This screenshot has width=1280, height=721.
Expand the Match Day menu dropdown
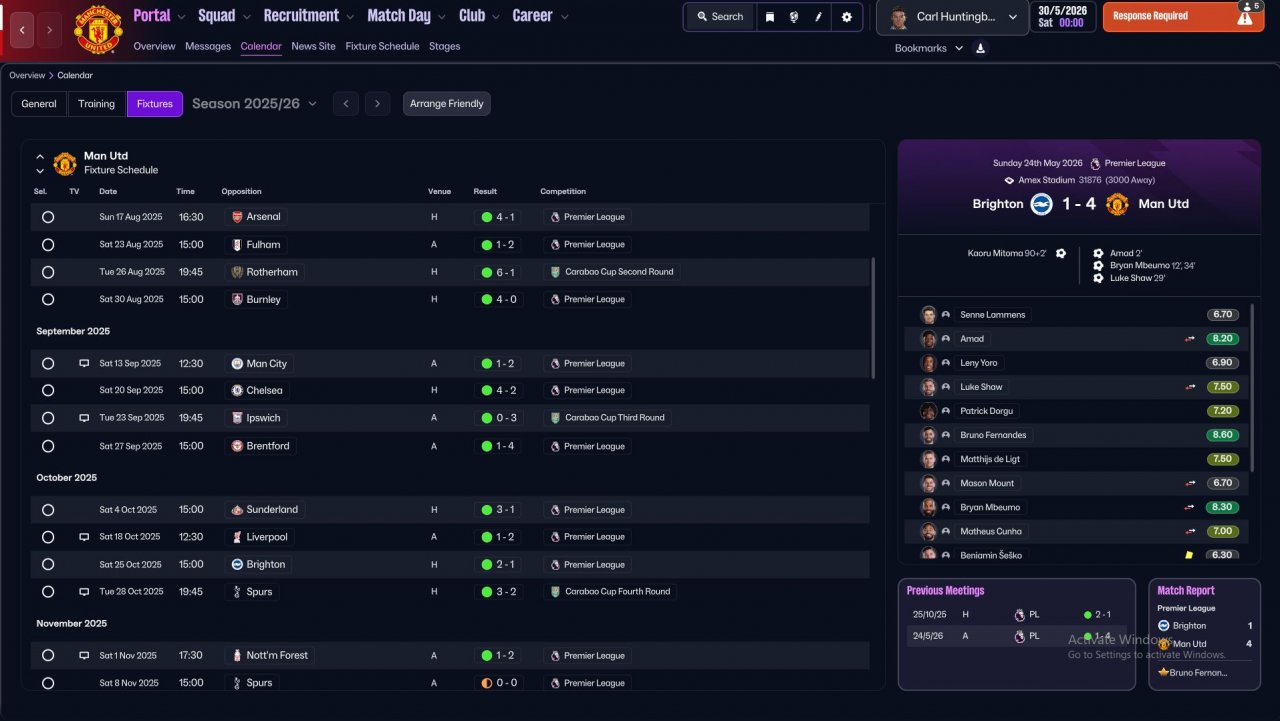click(x=441, y=16)
